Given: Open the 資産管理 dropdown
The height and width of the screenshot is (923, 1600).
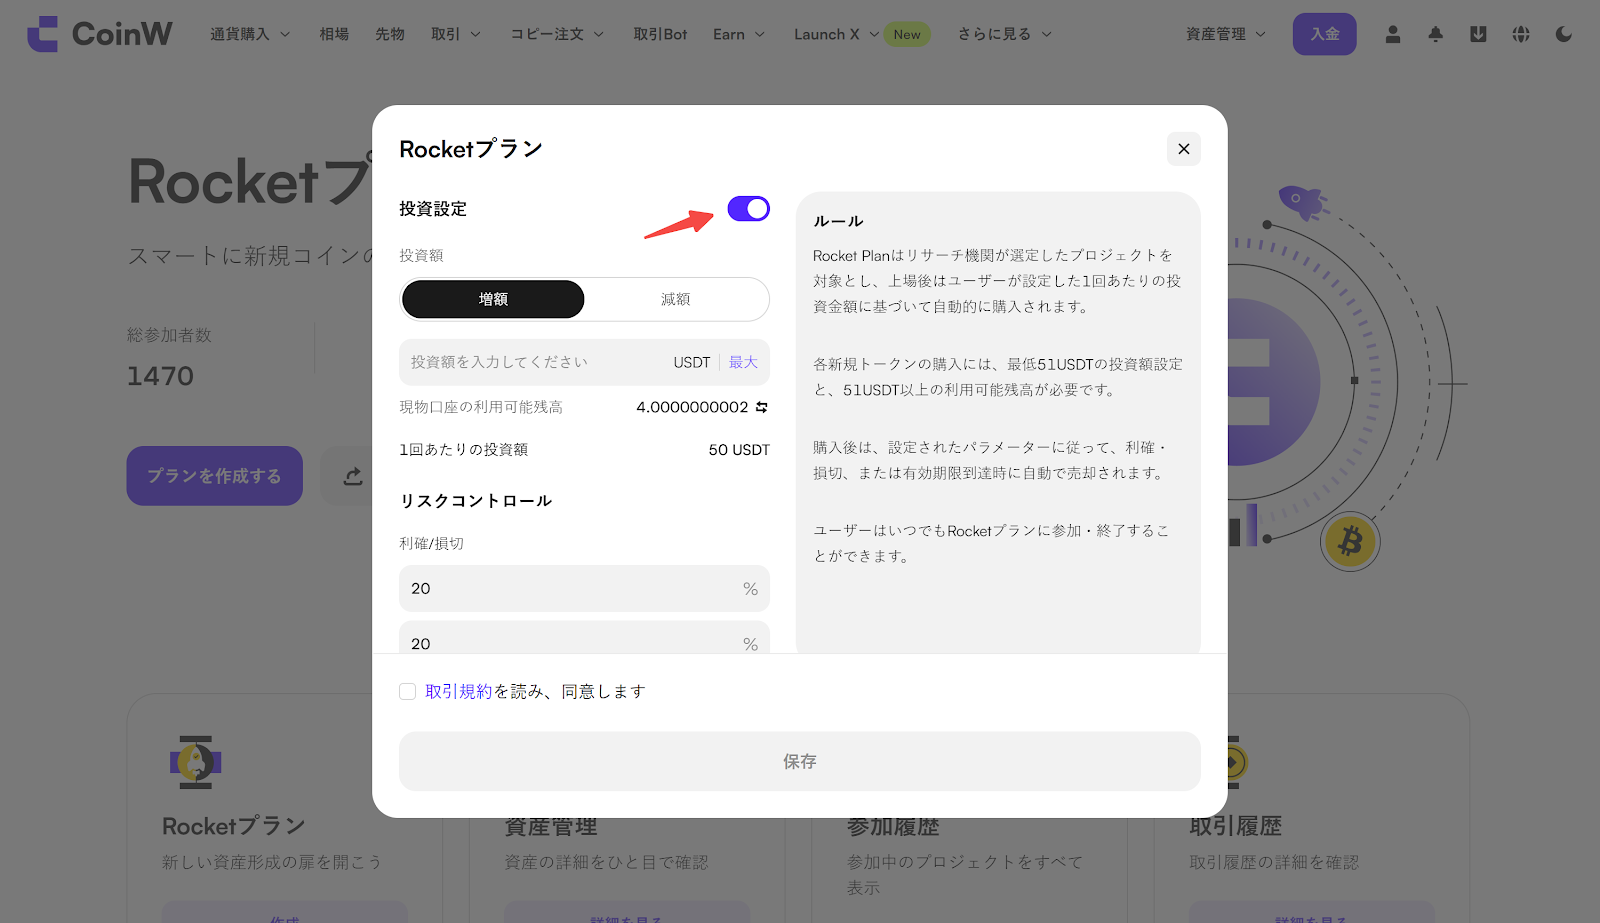Looking at the screenshot, I should 1225,34.
